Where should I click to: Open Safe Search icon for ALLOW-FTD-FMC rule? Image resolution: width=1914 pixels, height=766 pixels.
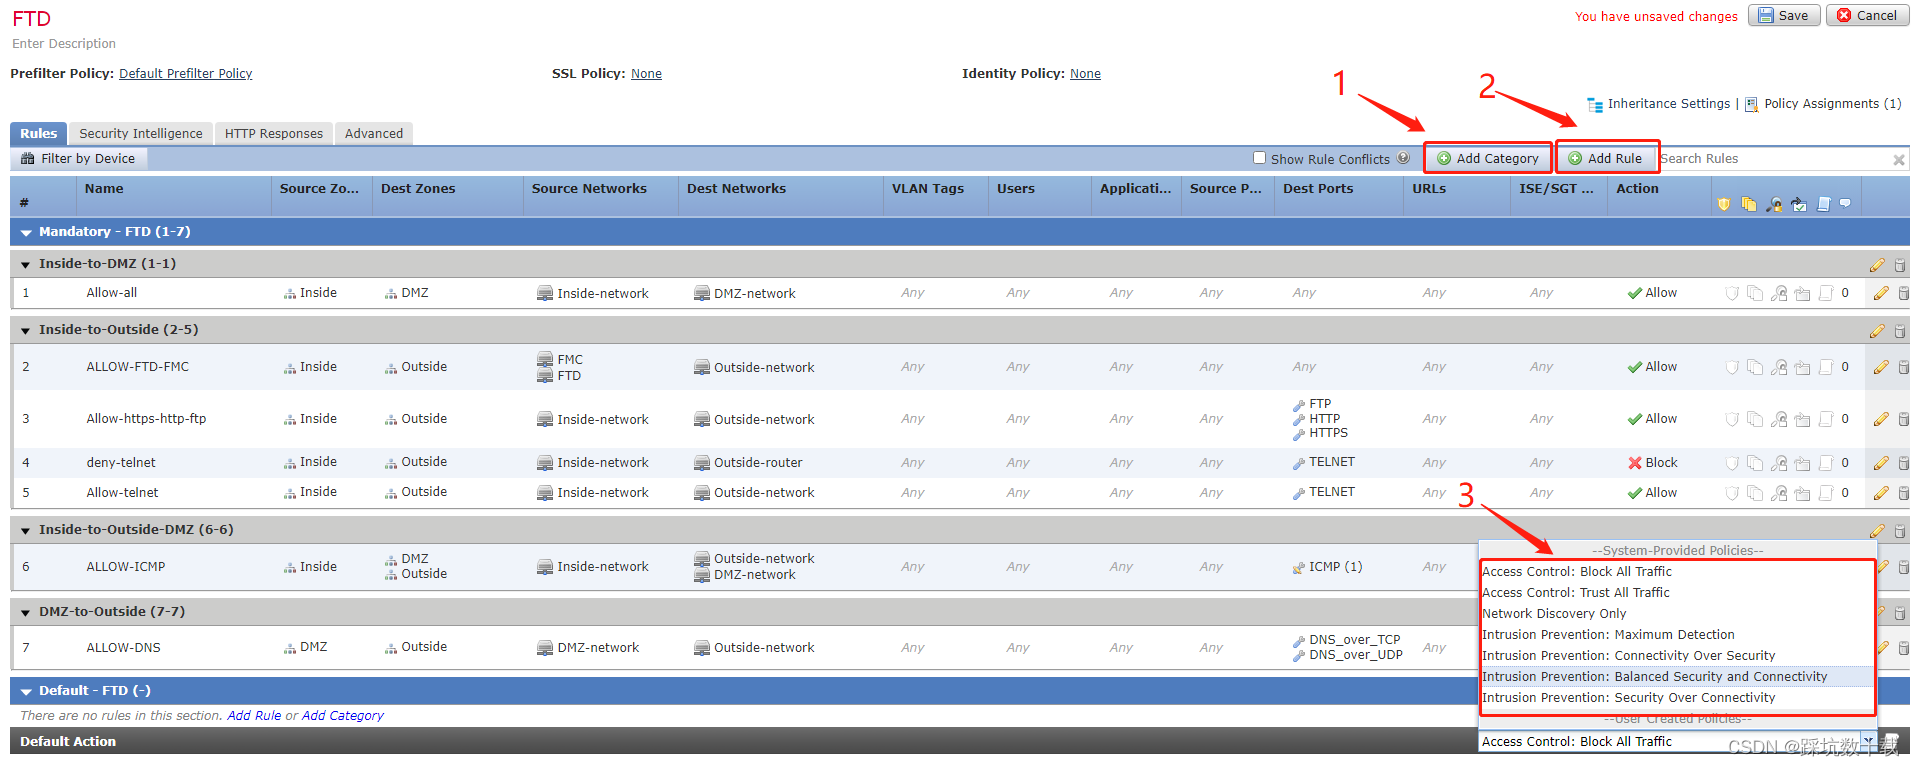(x=1779, y=367)
